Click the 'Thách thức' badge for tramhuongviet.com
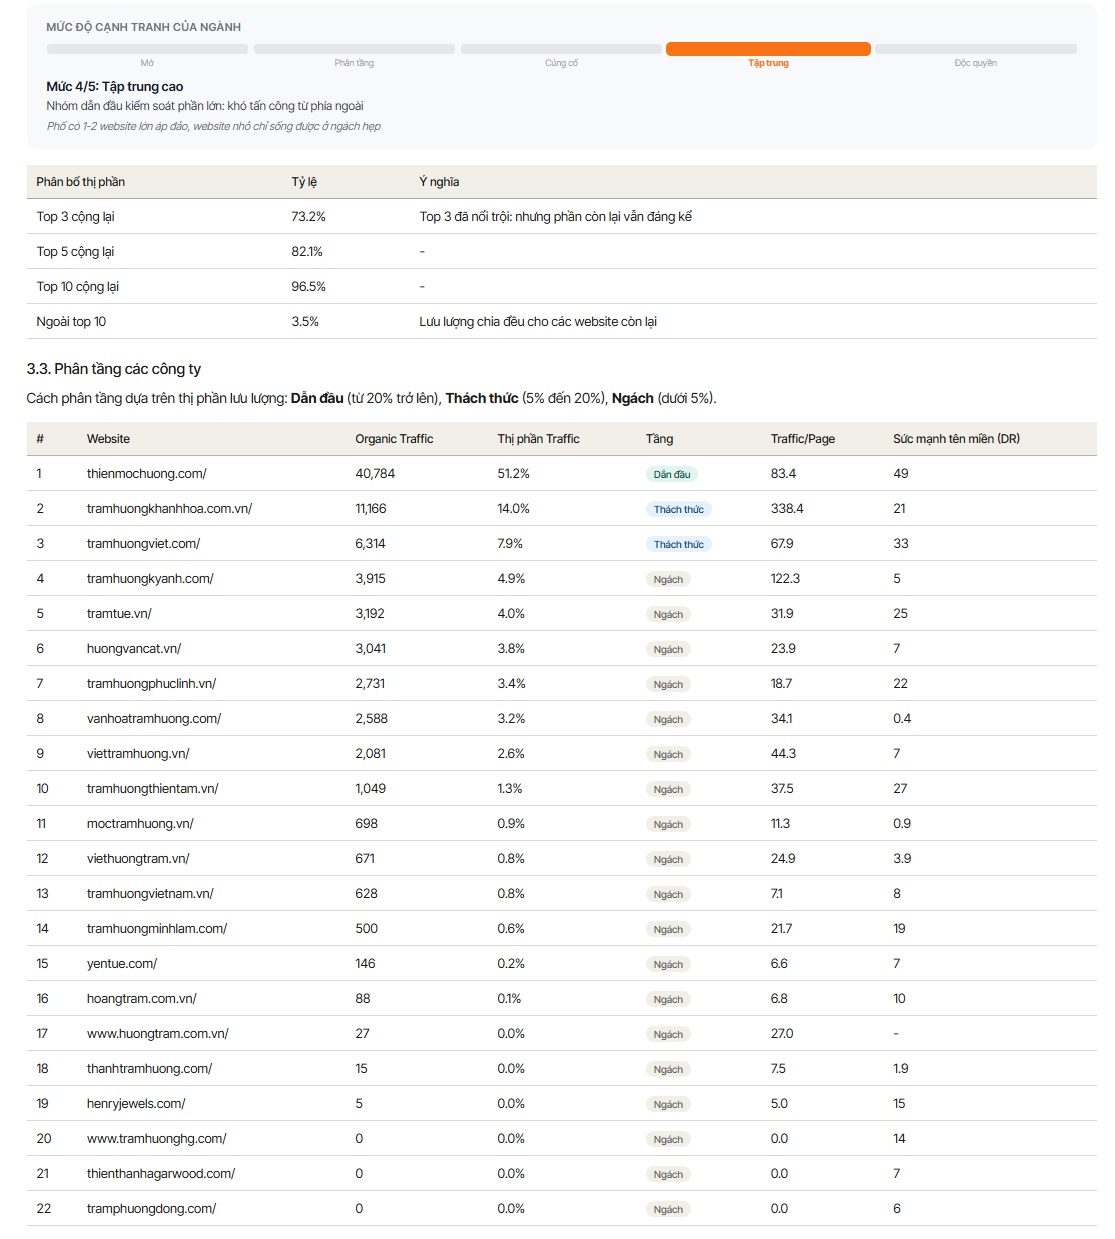Screen dimensions: 1115x1239 click(x=679, y=544)
